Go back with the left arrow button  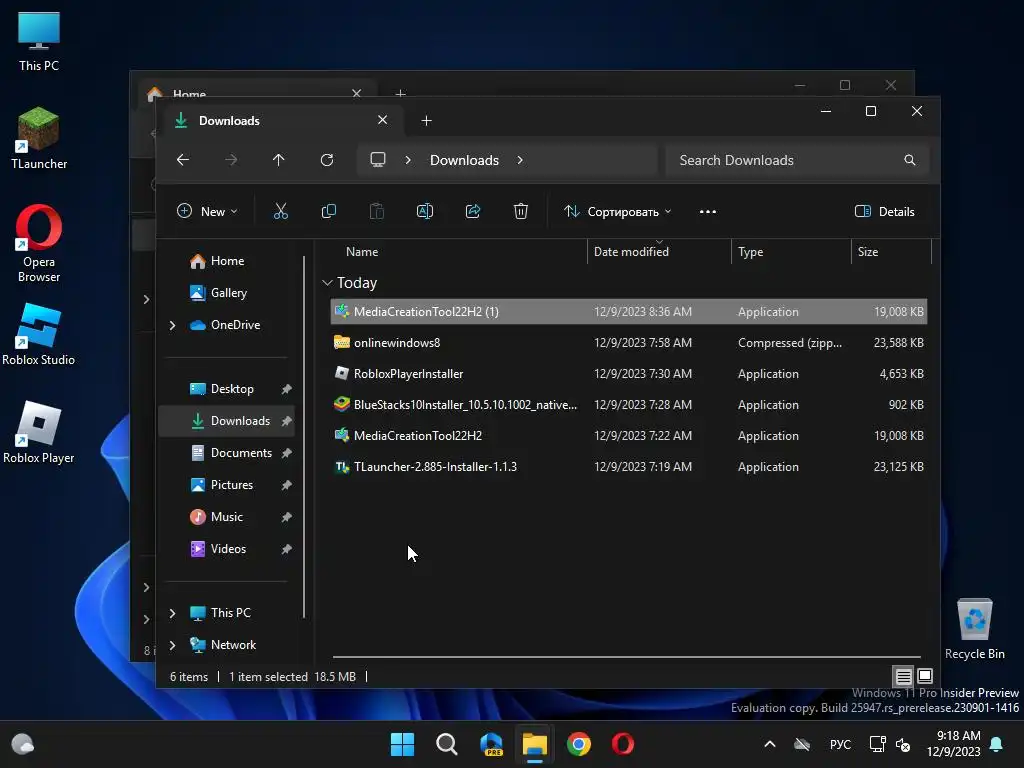183,160
